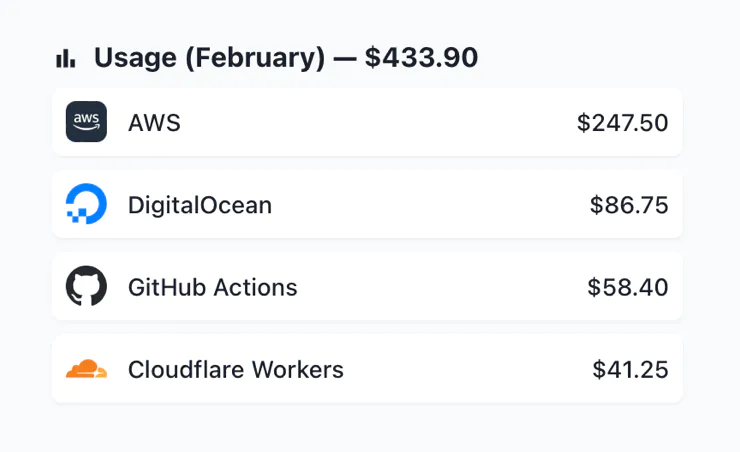Select the AWS service name label
The height and width of the screenshot is (452, 740).
tap(154, 123)
